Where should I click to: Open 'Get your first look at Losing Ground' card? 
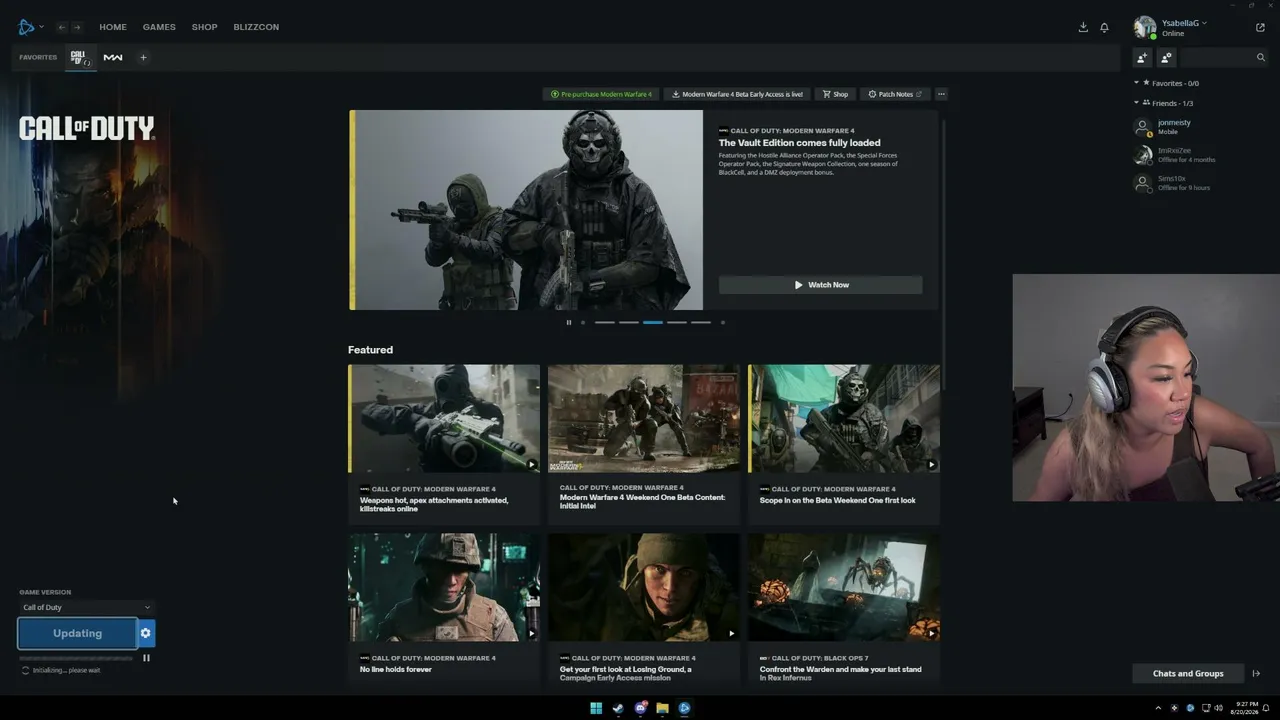coord(644,608)
